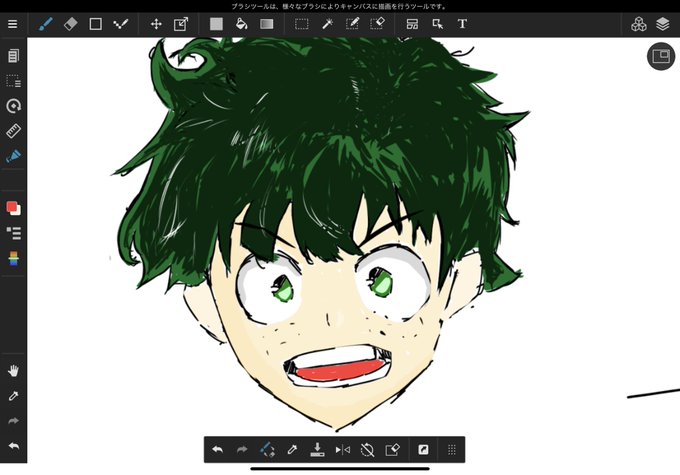The height and width of the screenshot is (475, 680).
Task: Select the Text tool
Action: tap(462, 24)
